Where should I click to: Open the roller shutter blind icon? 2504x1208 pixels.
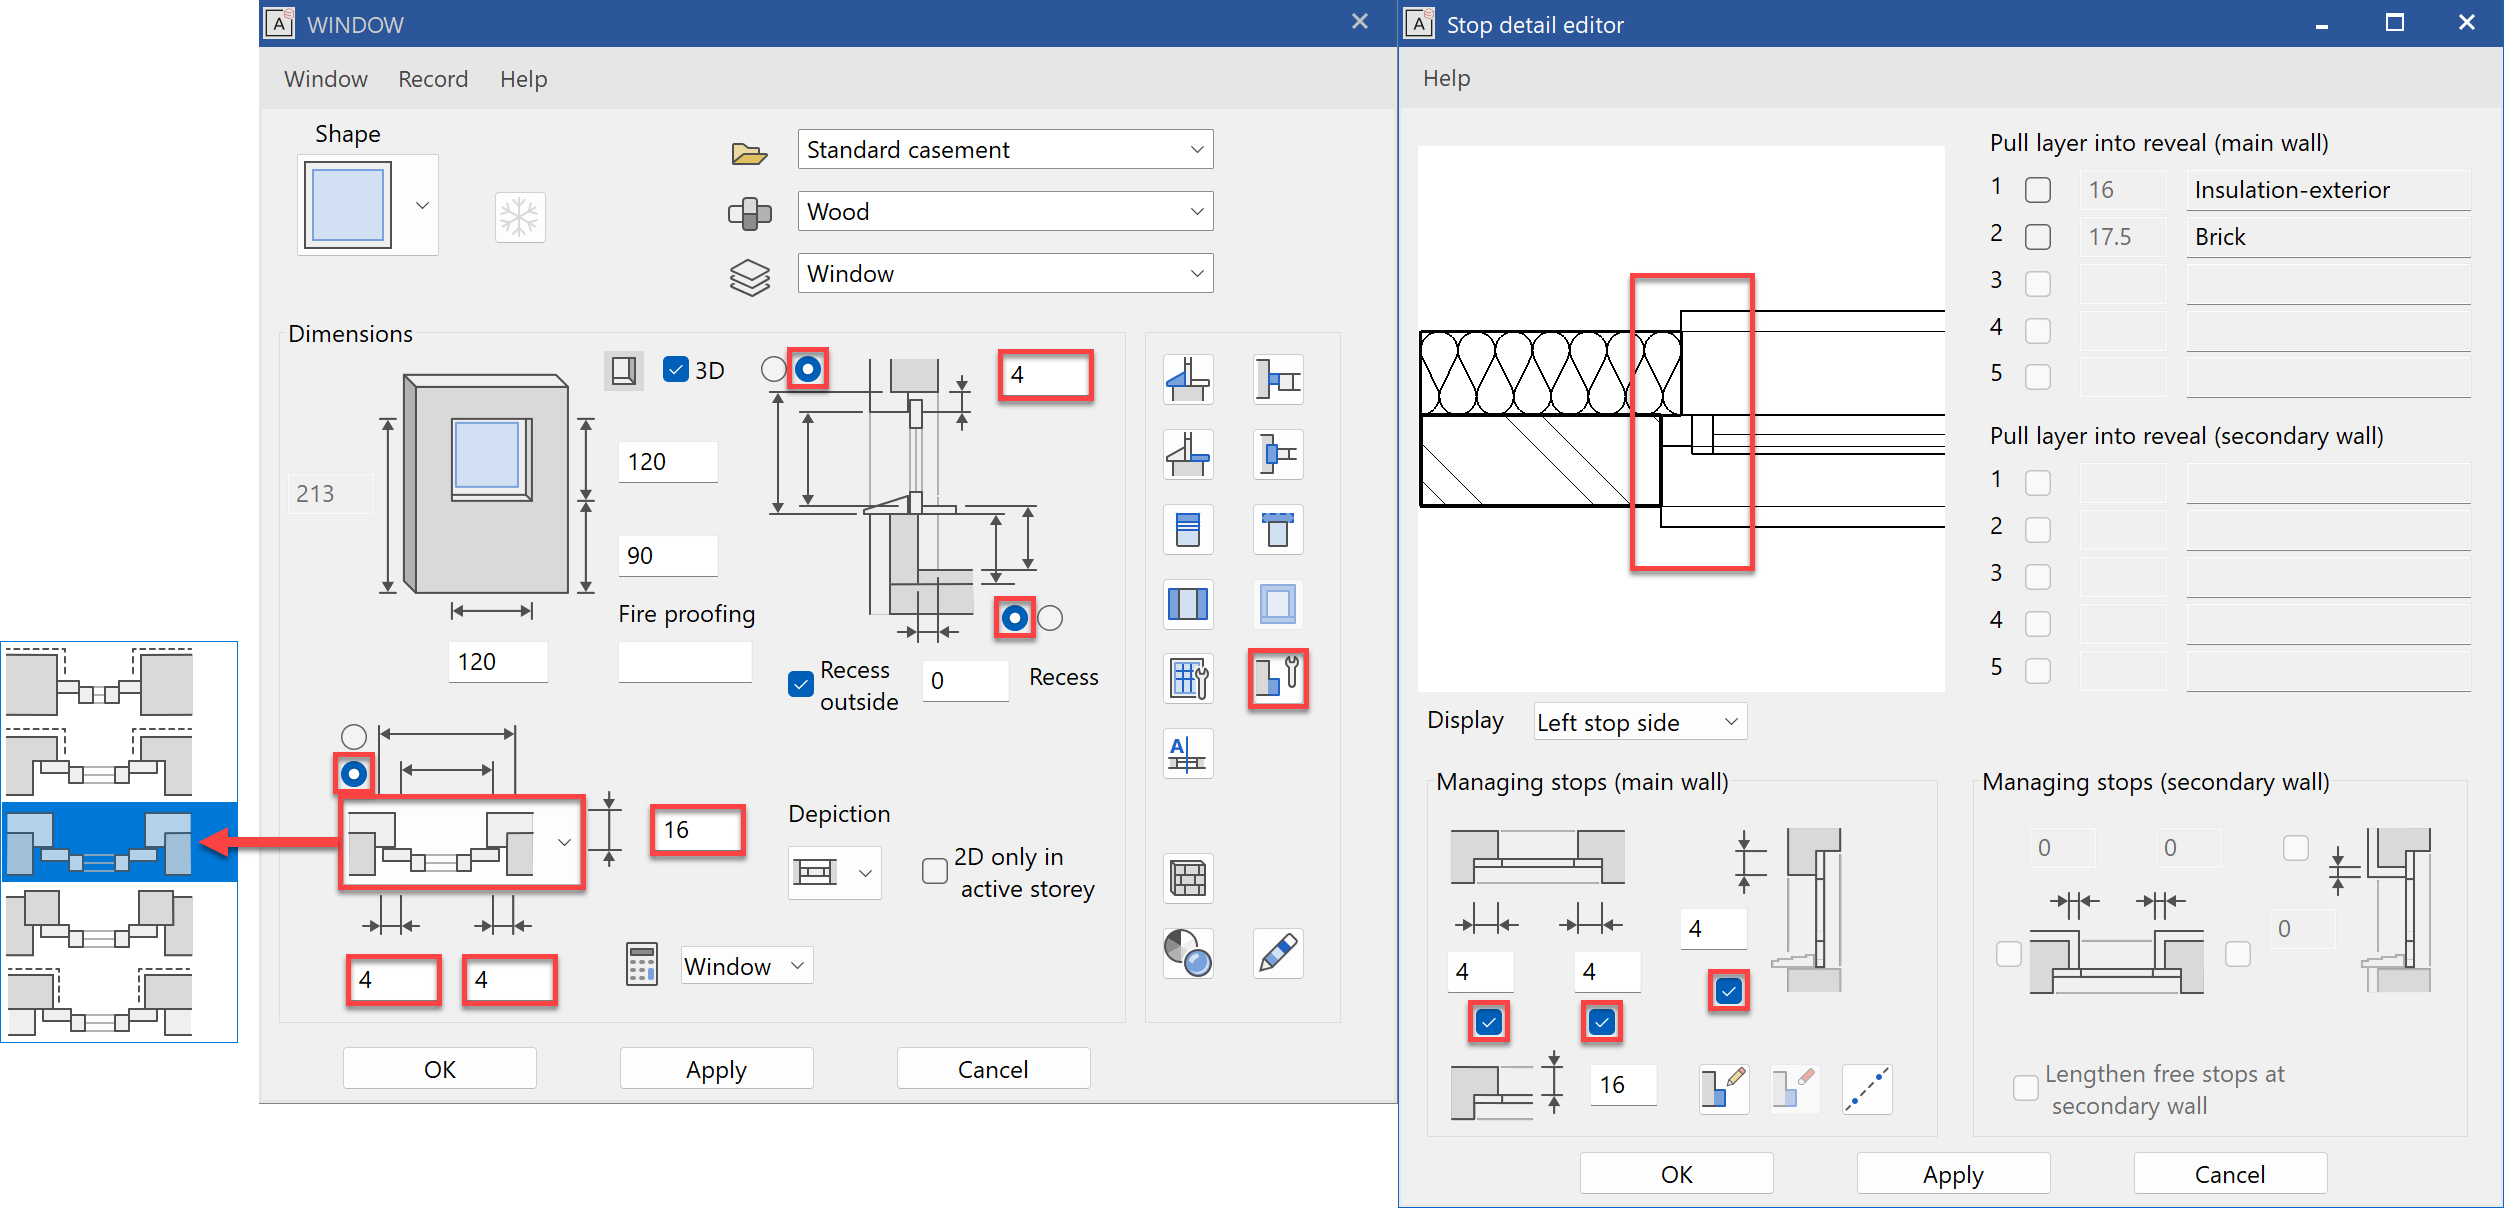1188,529
